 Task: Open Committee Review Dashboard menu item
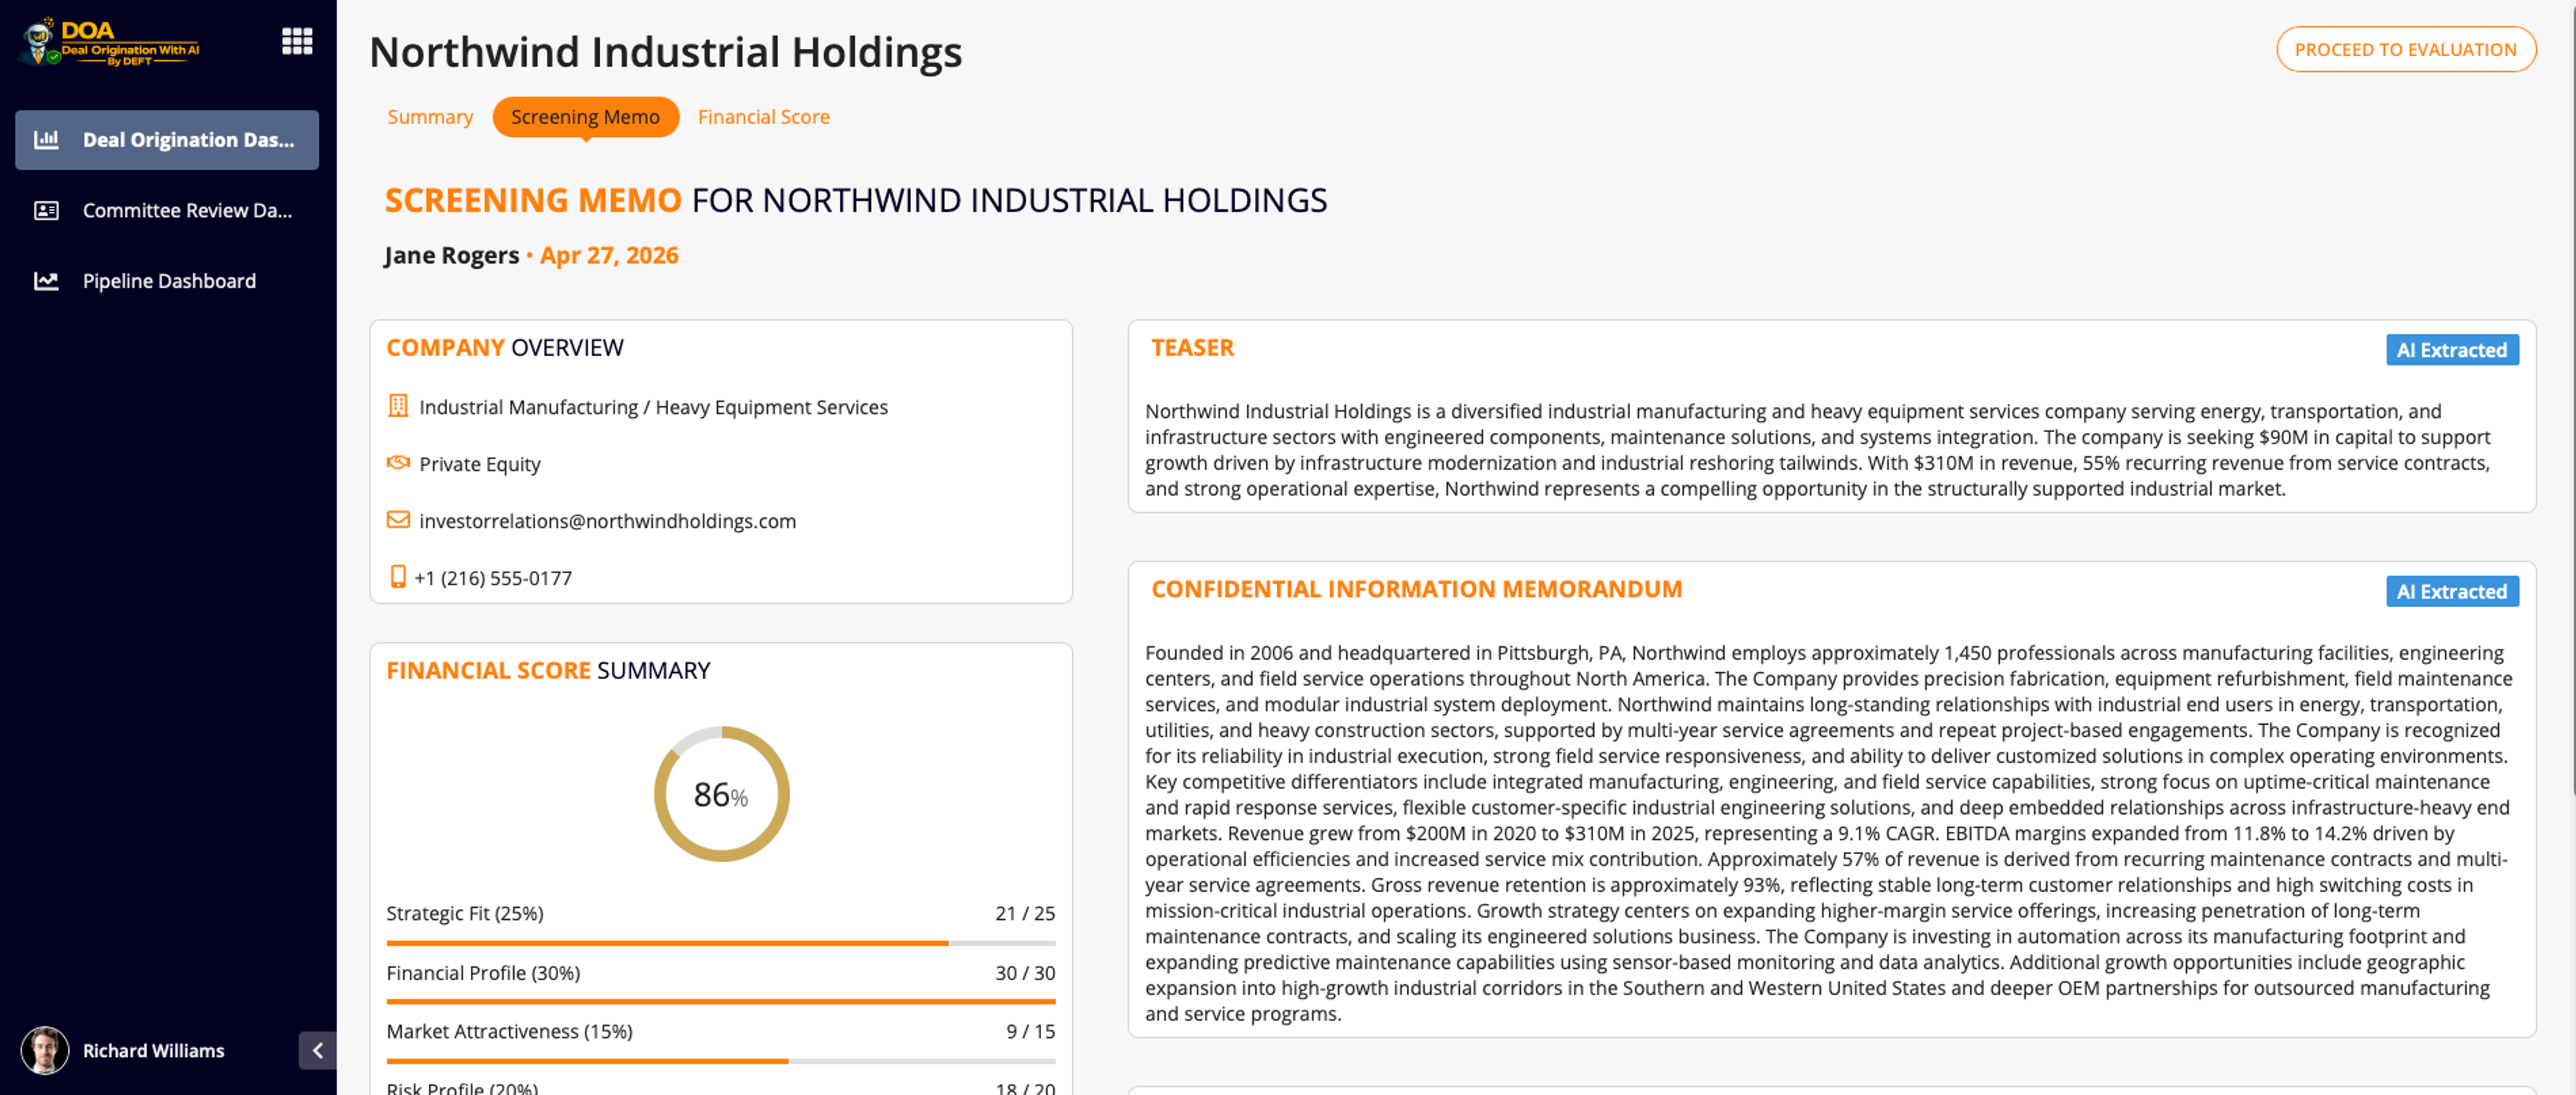click(x=167, y=210)
